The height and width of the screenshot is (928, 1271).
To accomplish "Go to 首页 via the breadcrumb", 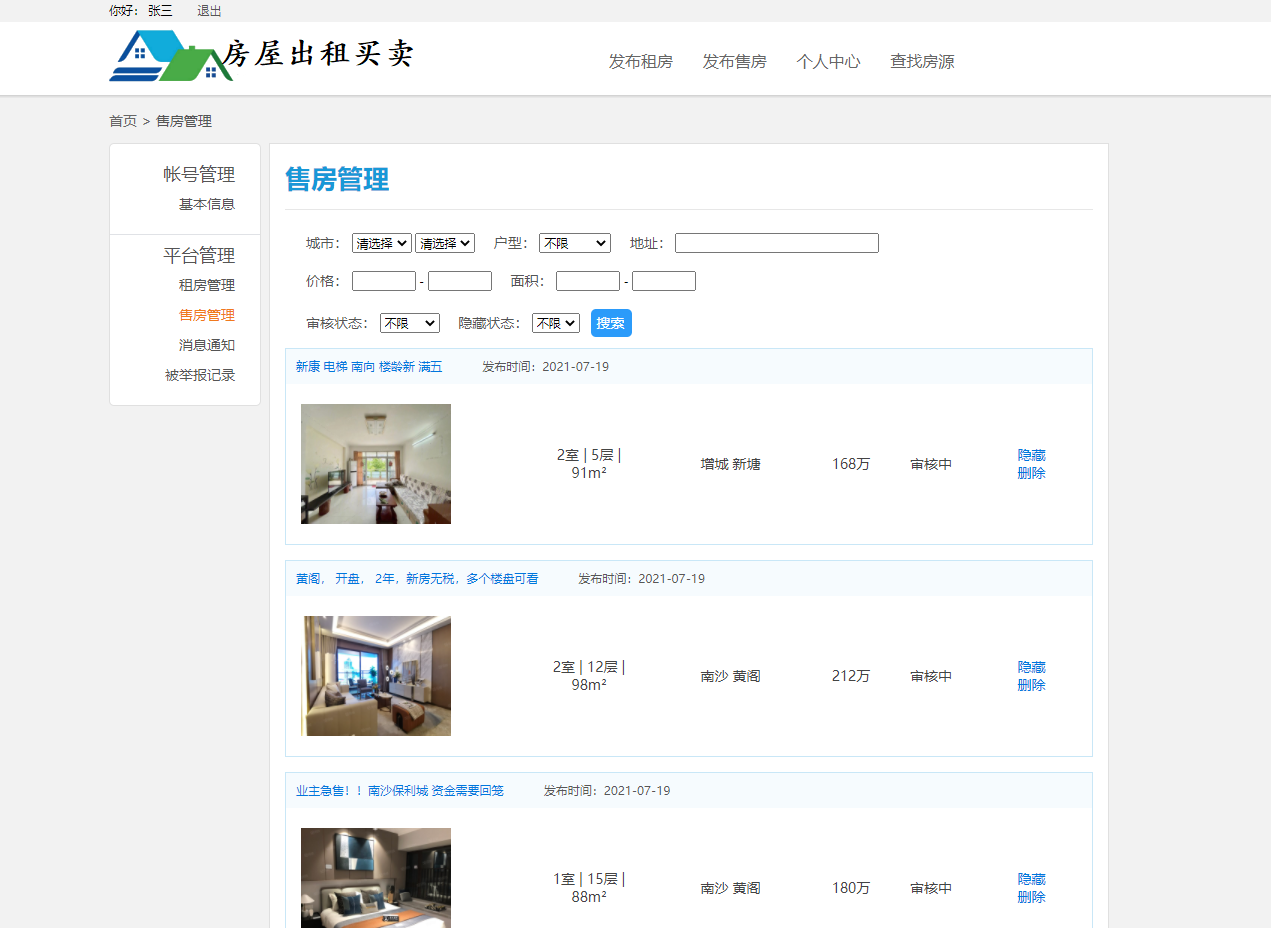I will [x=122, y=120].
